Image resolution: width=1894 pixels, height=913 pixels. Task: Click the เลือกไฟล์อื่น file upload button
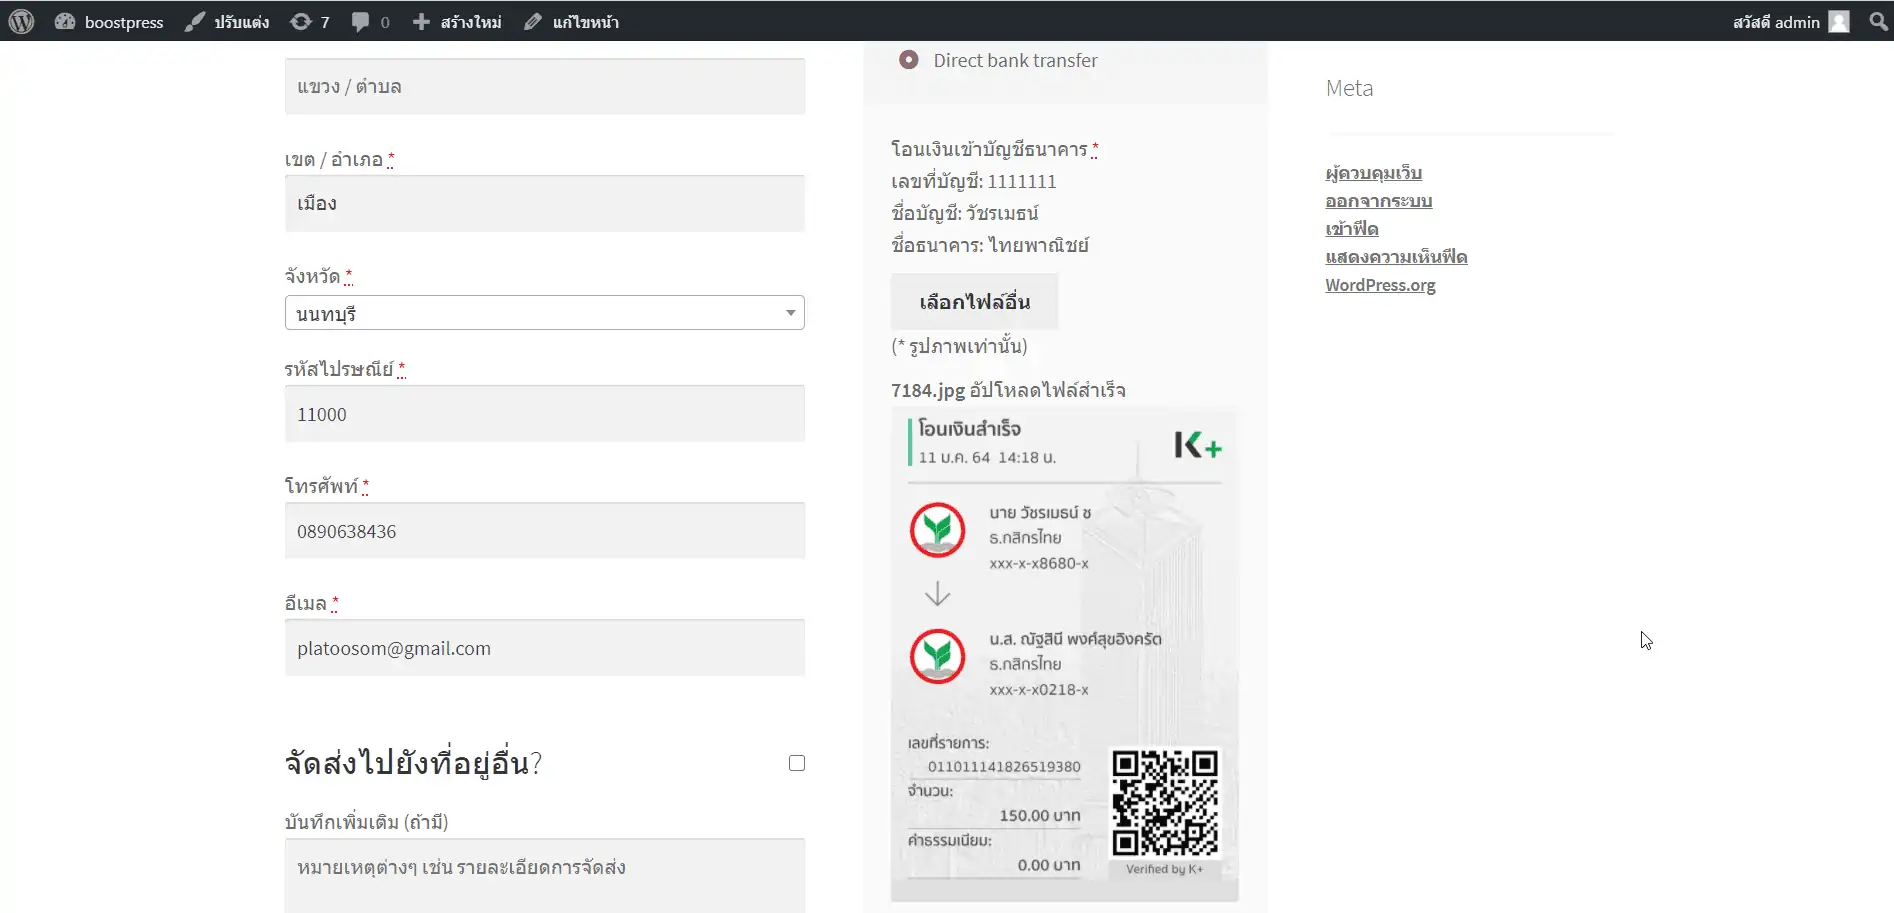tap(974, 302)
